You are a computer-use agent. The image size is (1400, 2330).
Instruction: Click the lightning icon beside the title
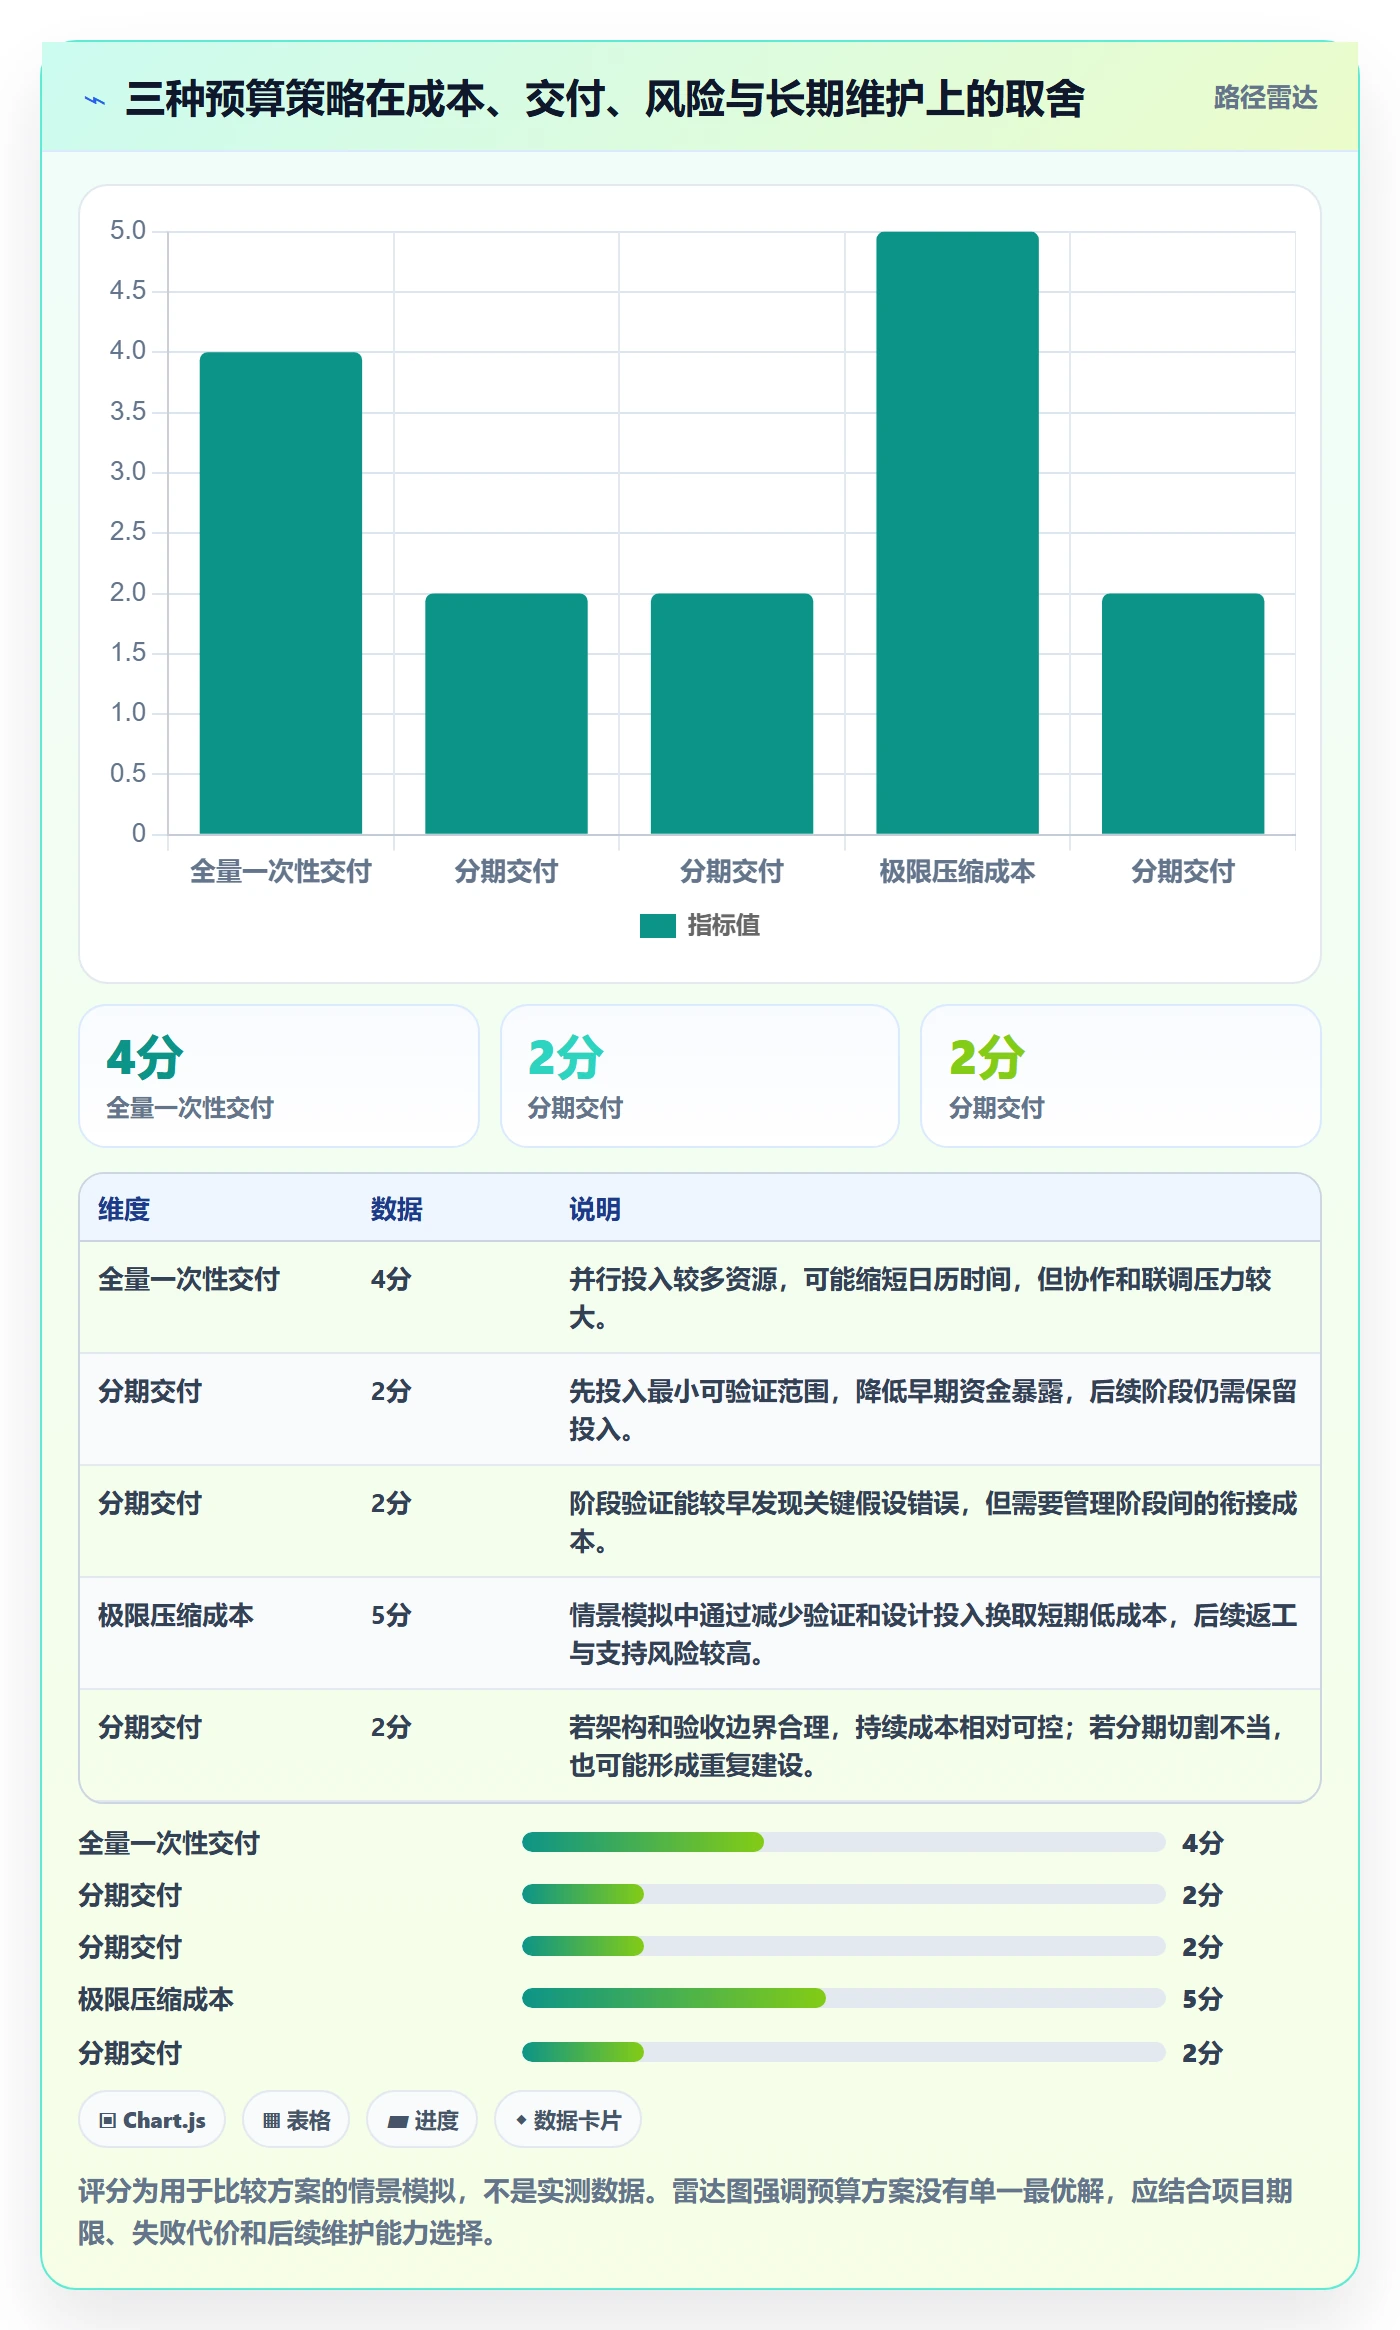point(95,100)
